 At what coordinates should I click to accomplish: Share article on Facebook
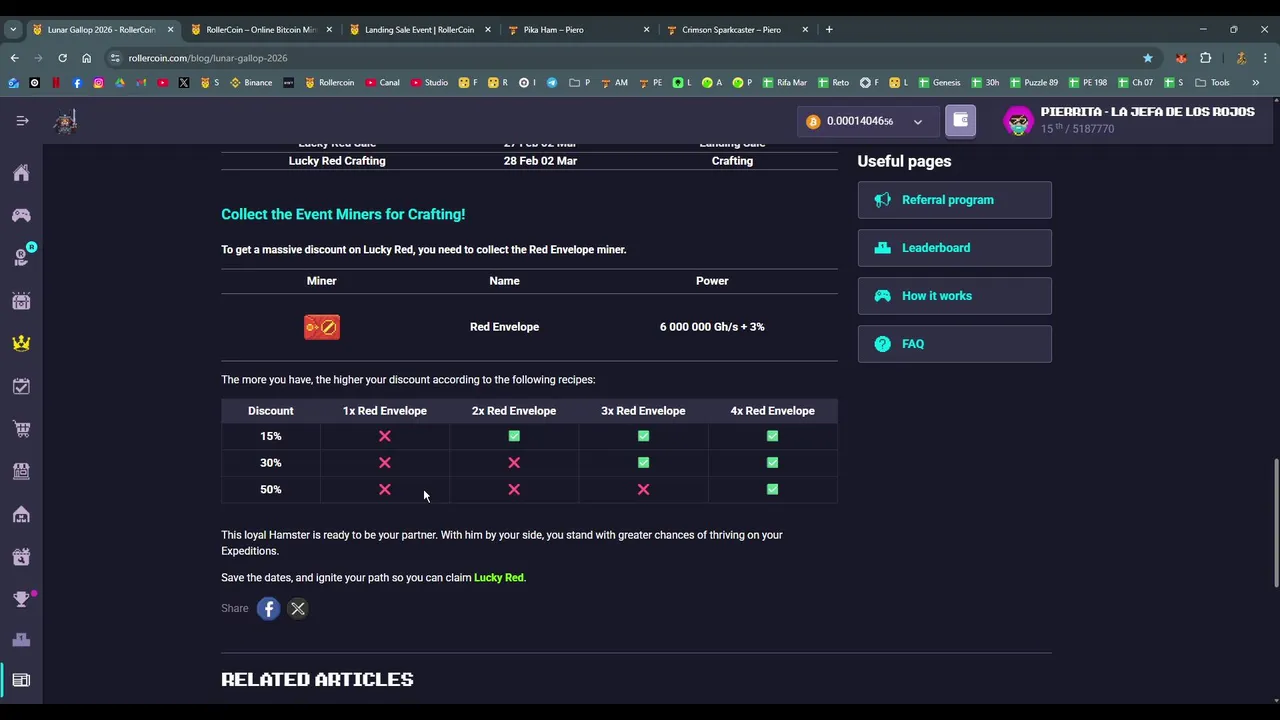[x=268, y=608]
